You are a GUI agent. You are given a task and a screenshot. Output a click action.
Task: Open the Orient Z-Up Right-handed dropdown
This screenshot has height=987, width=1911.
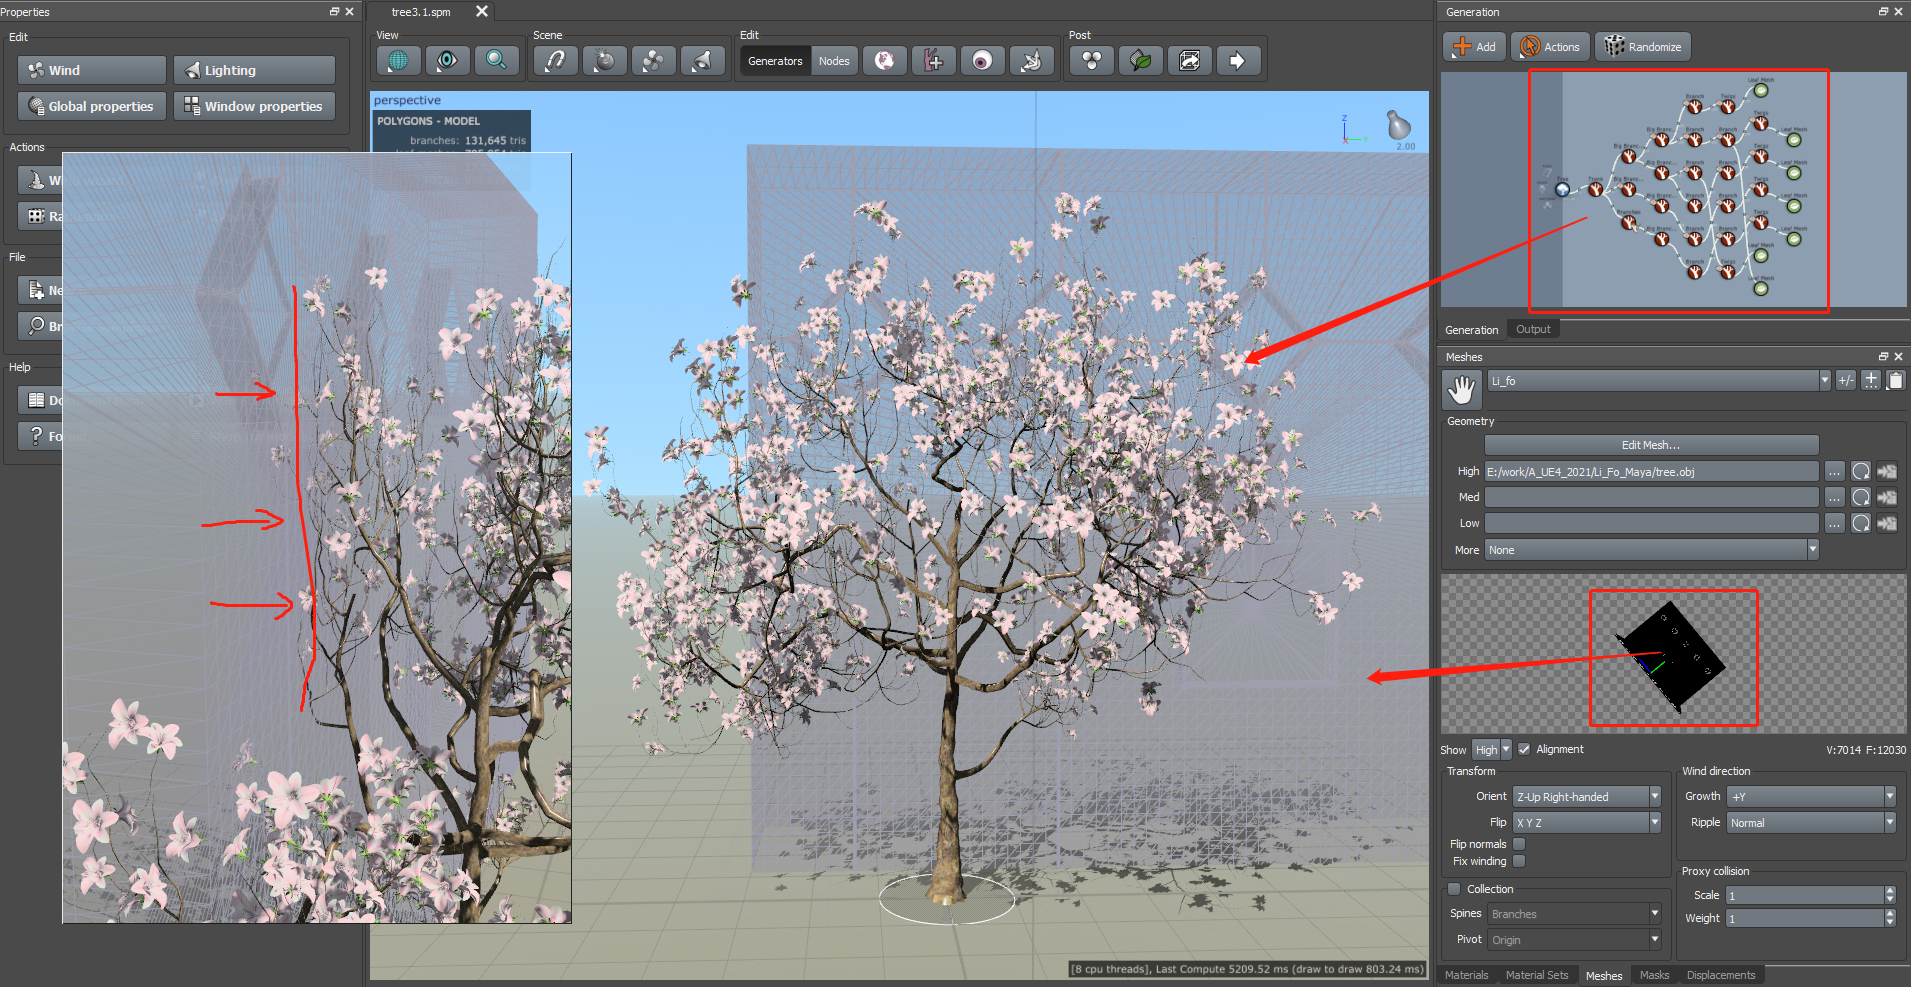(1586, 796)
